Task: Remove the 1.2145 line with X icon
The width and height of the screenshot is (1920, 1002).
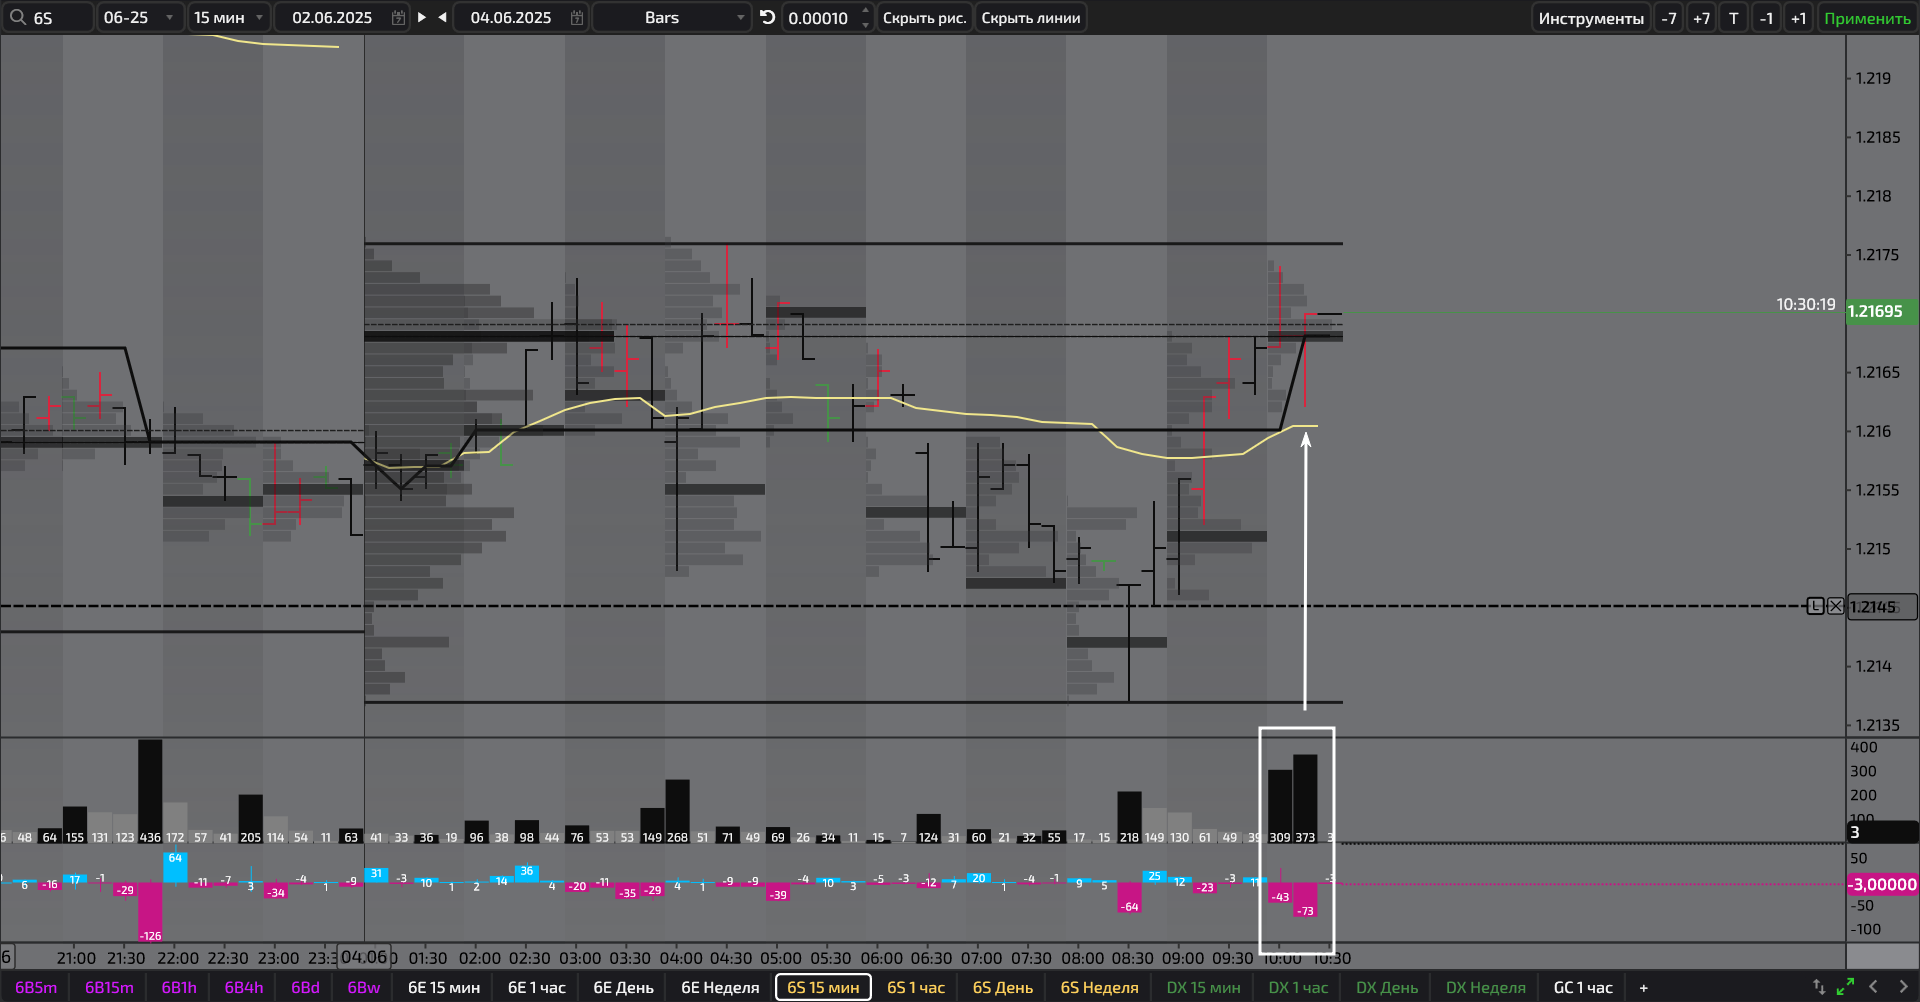Action: tap(1835, 606)
